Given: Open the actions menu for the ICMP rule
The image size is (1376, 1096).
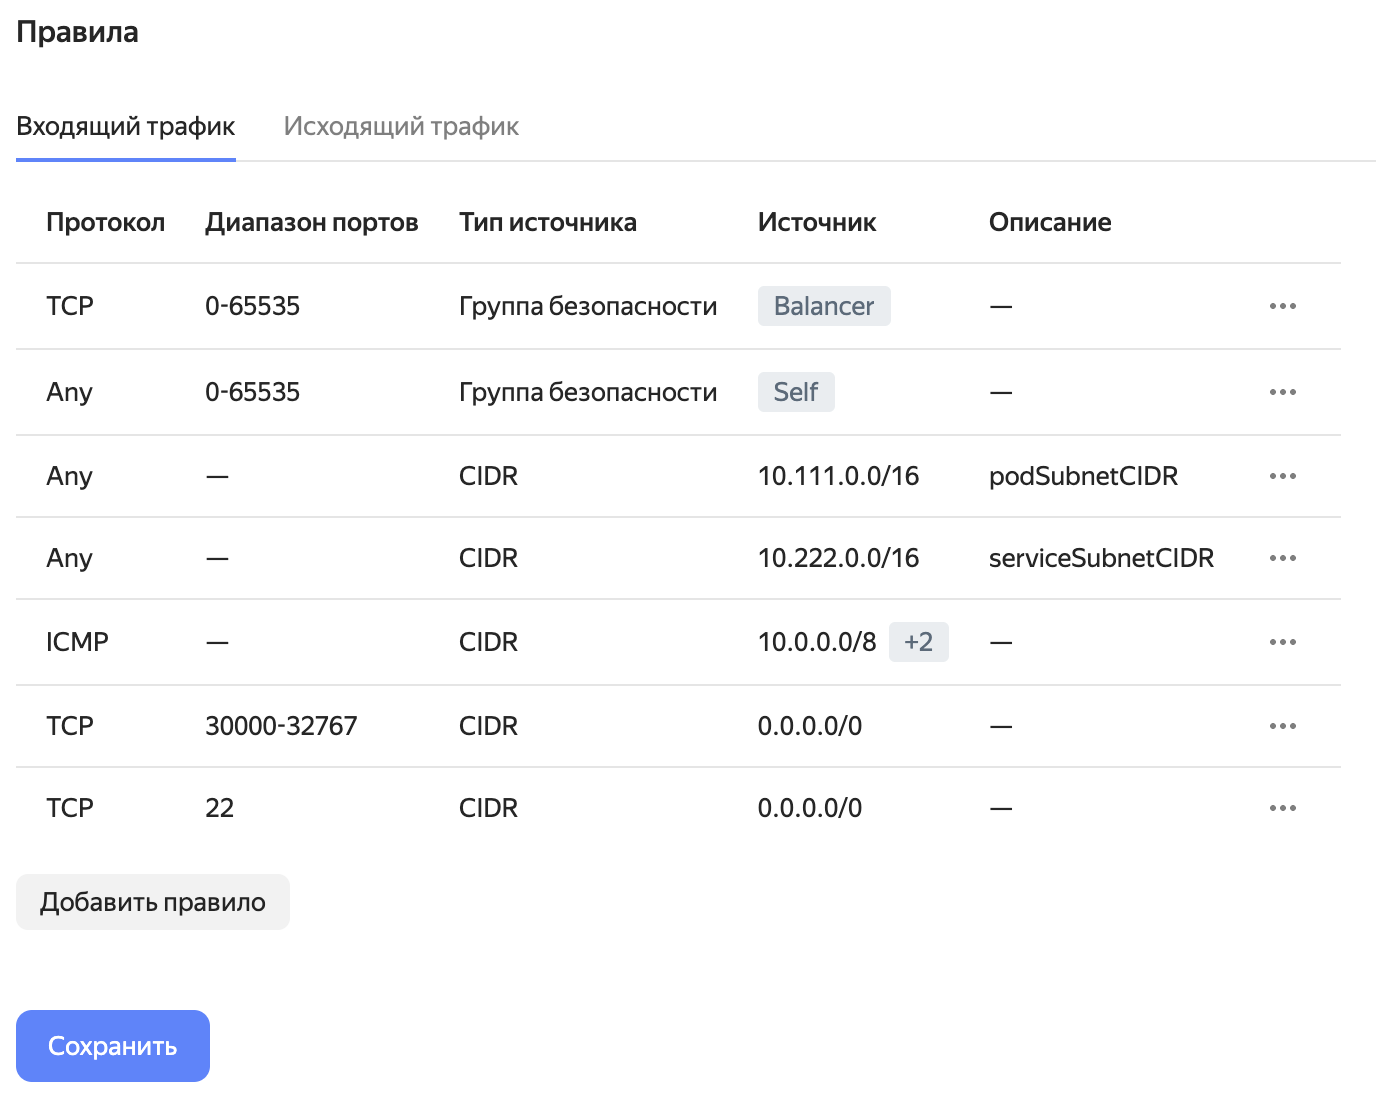Looking at the screenshot, I should (1282, 642).
